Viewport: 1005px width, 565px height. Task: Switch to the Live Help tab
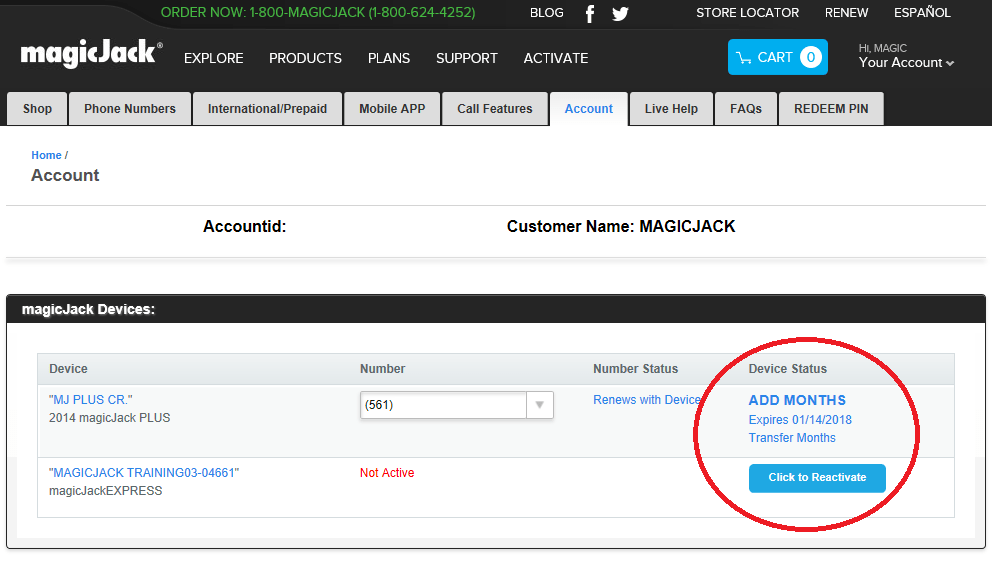(671, 109)
